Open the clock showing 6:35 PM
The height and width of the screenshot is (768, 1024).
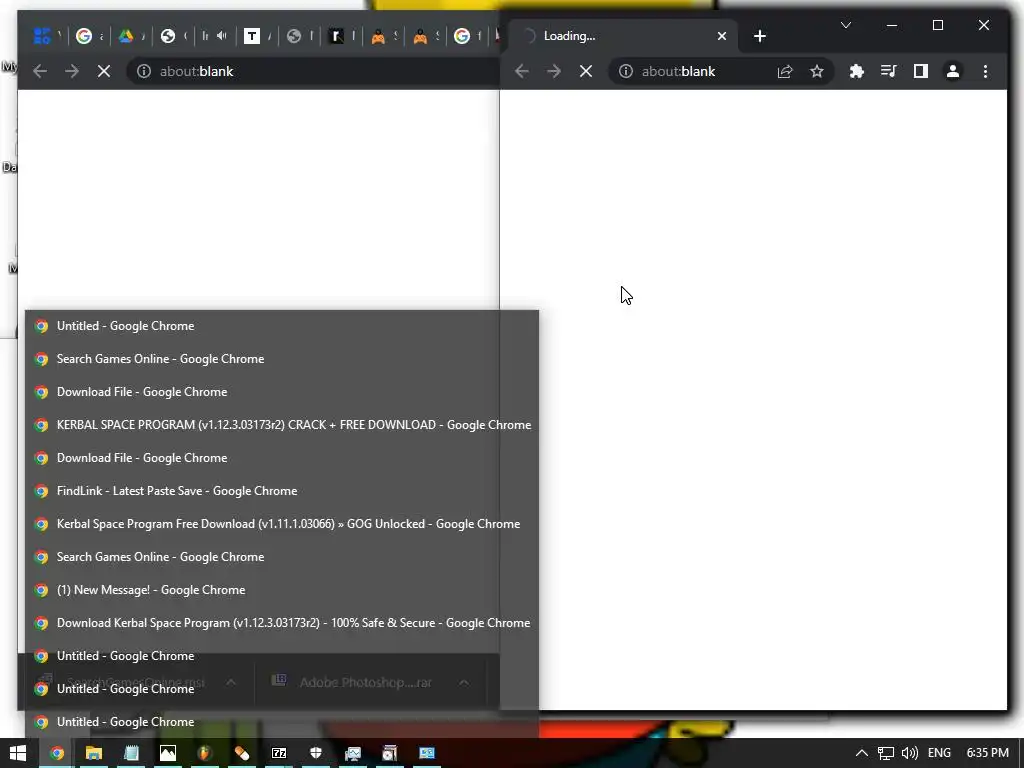(x=987, y=753)
